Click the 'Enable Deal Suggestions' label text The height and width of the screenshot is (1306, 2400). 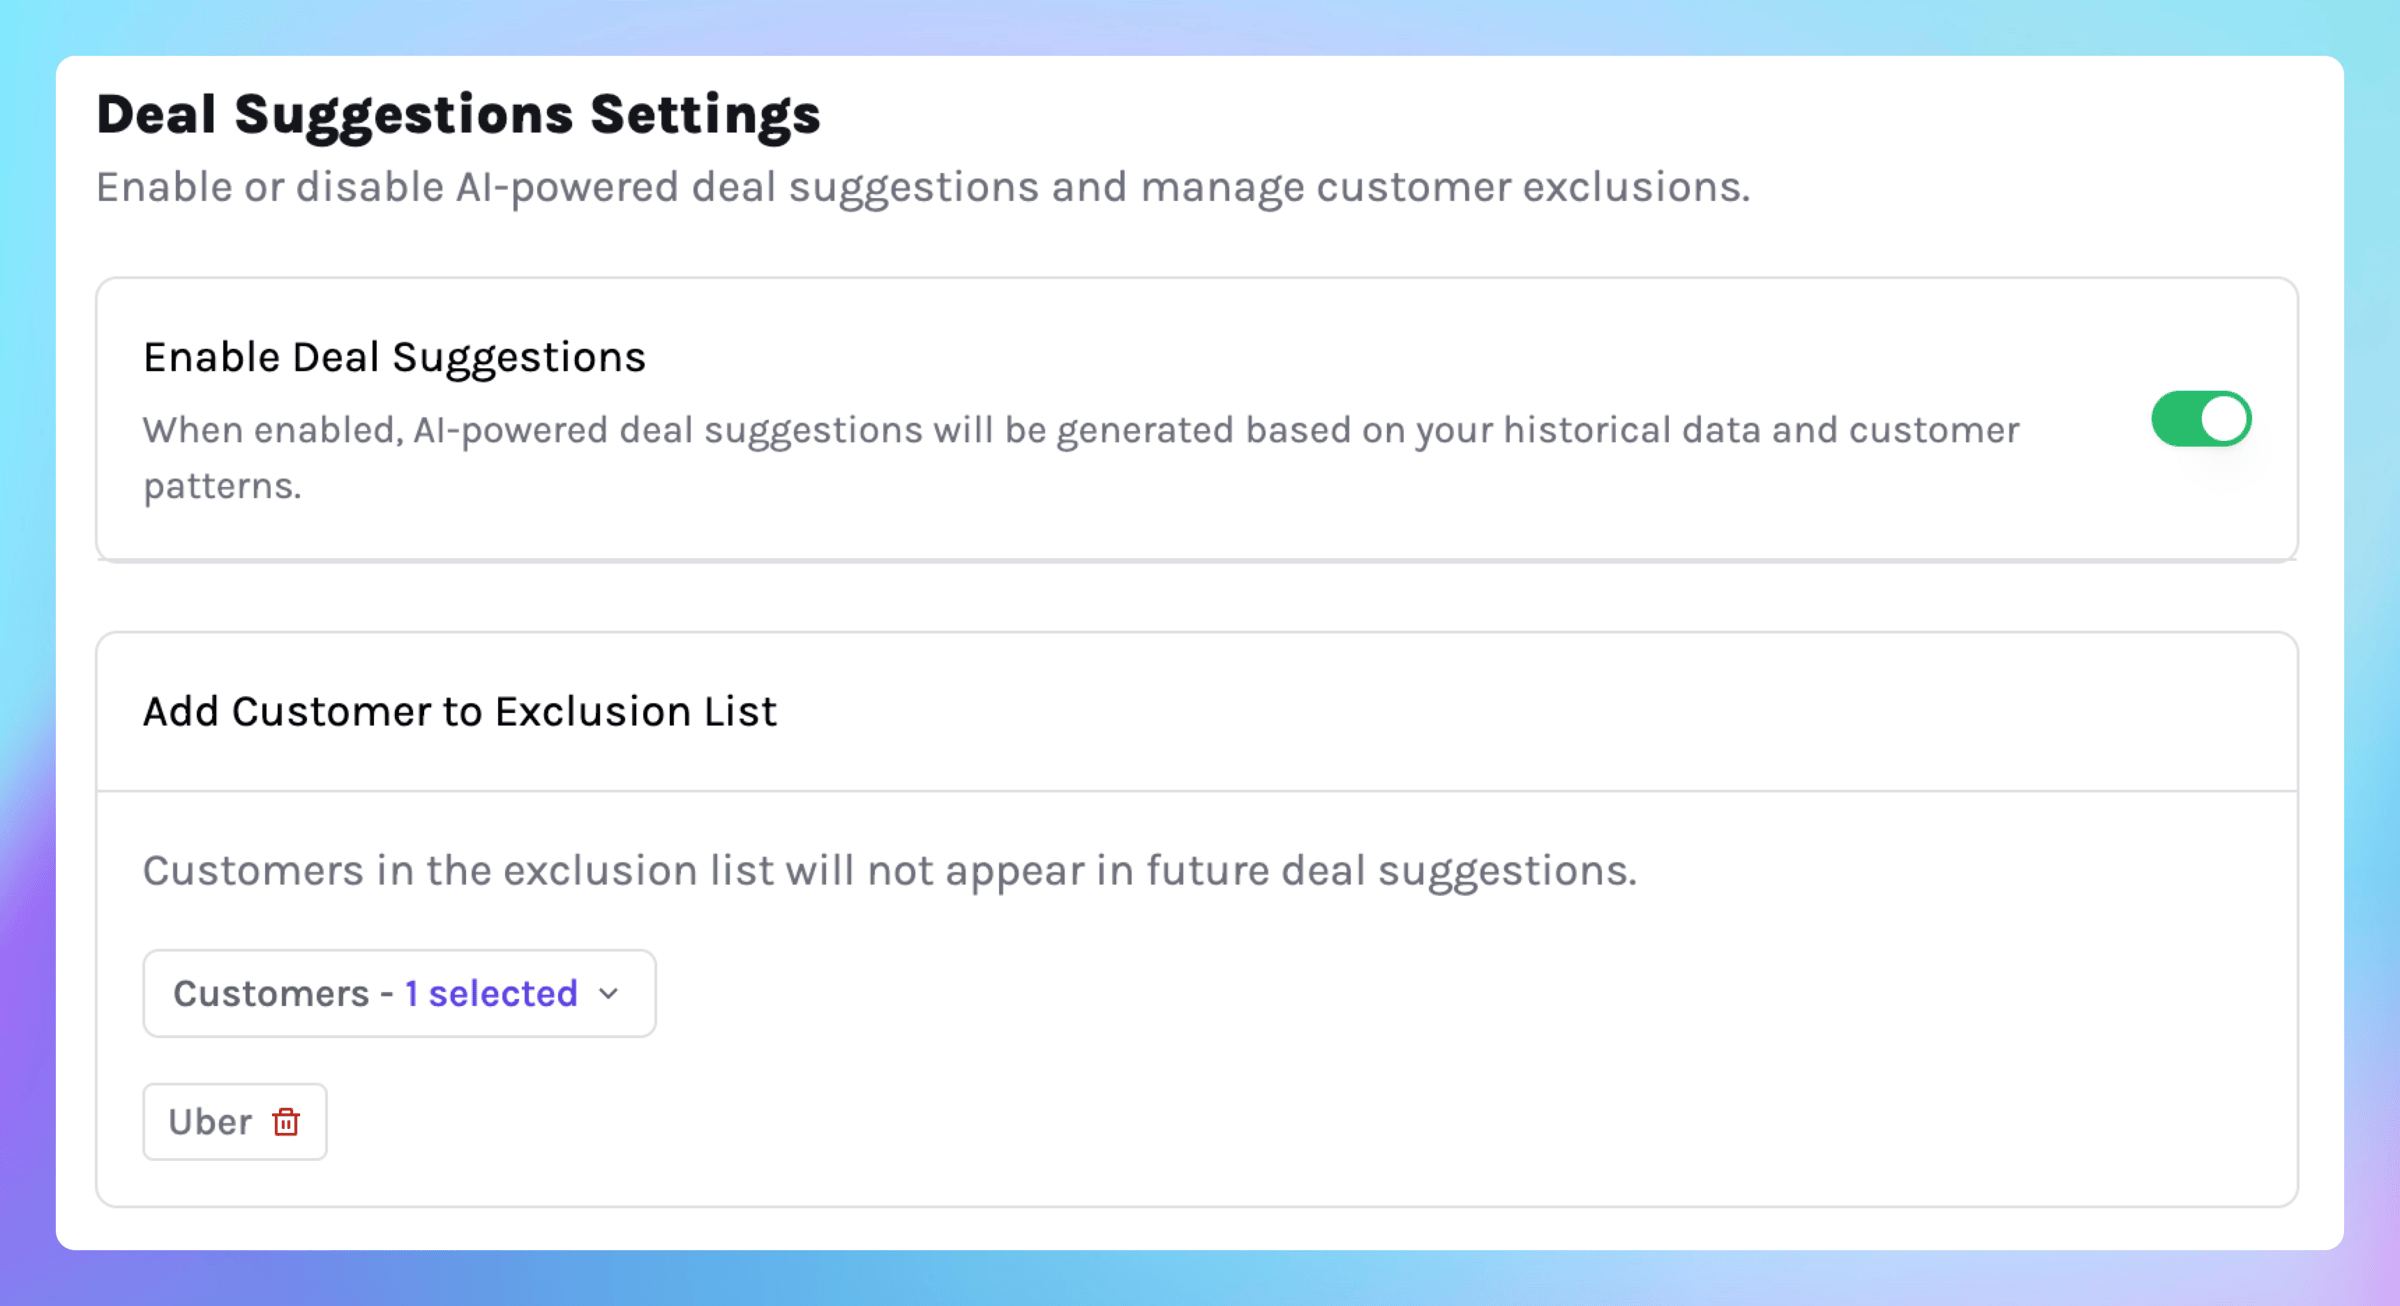pyautogui.click(x=394, y=357)
